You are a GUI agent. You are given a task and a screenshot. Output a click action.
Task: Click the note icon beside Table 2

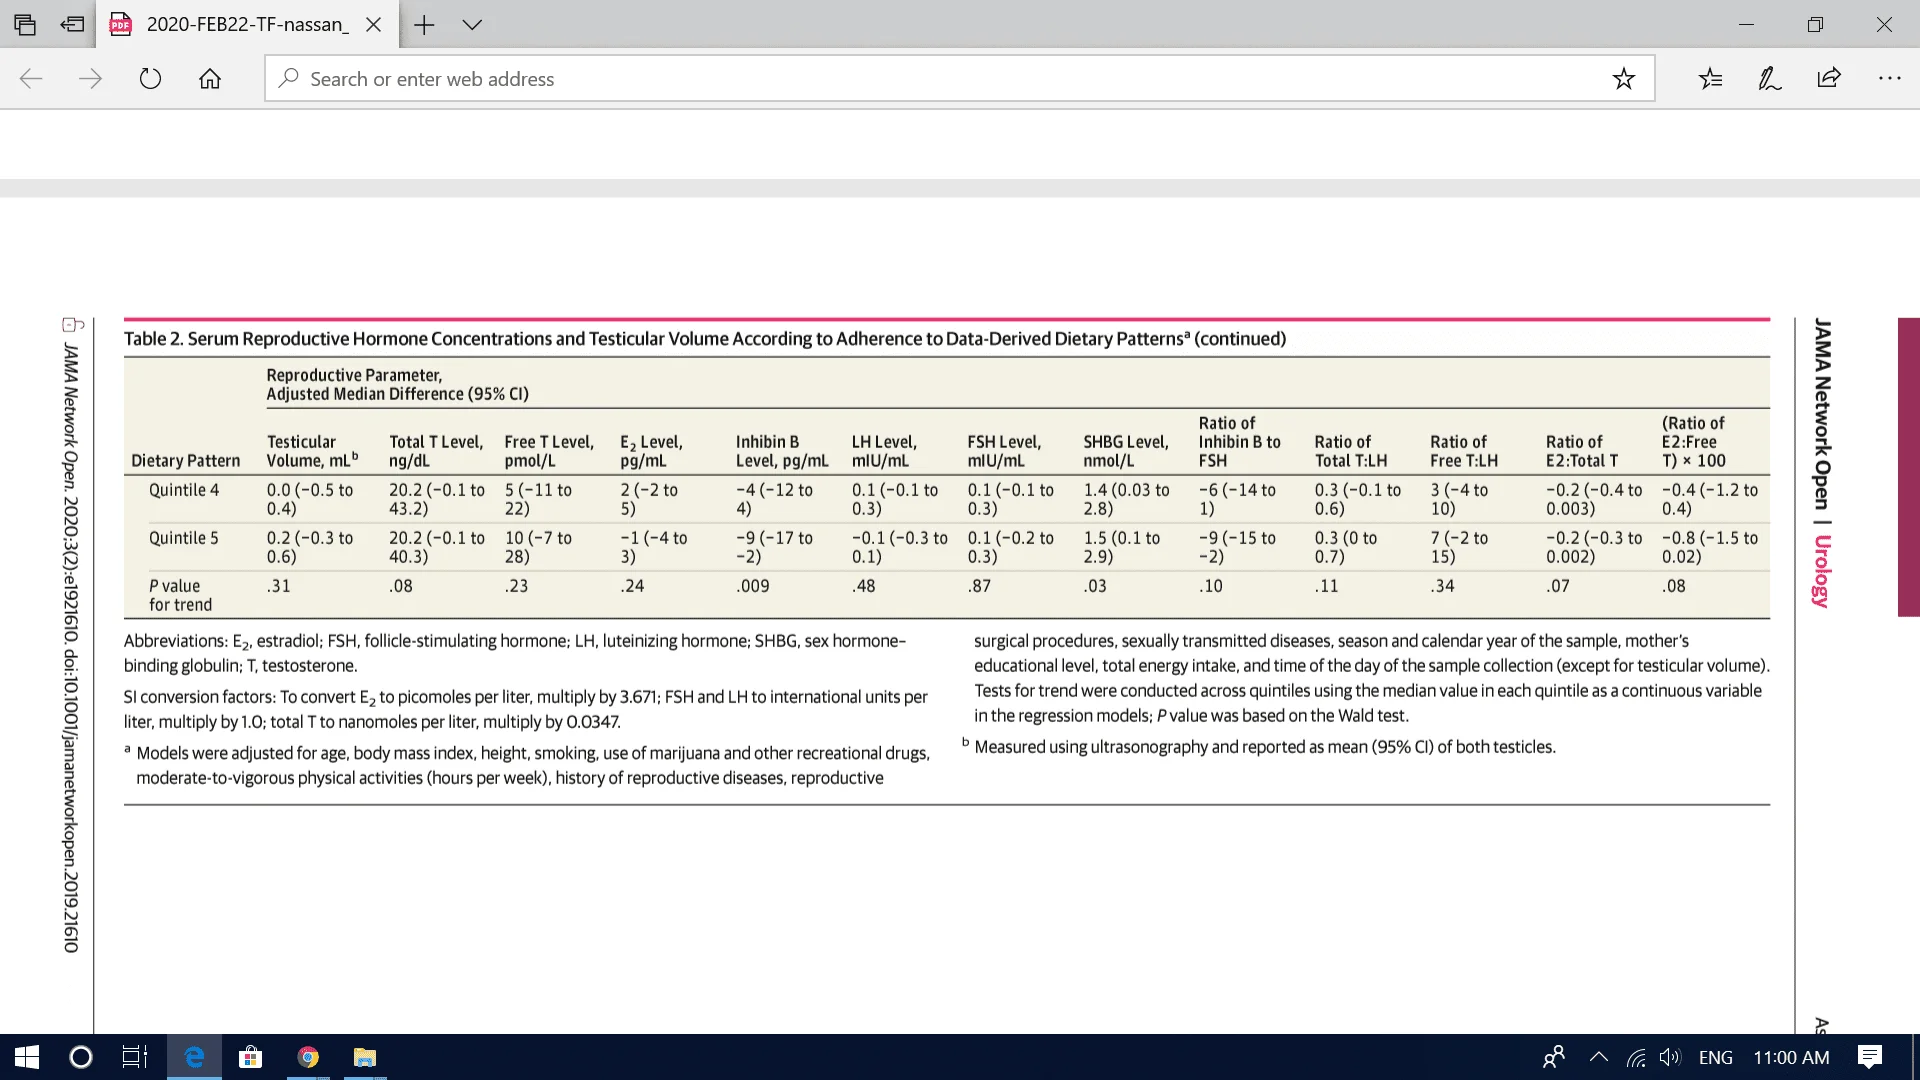73,324
